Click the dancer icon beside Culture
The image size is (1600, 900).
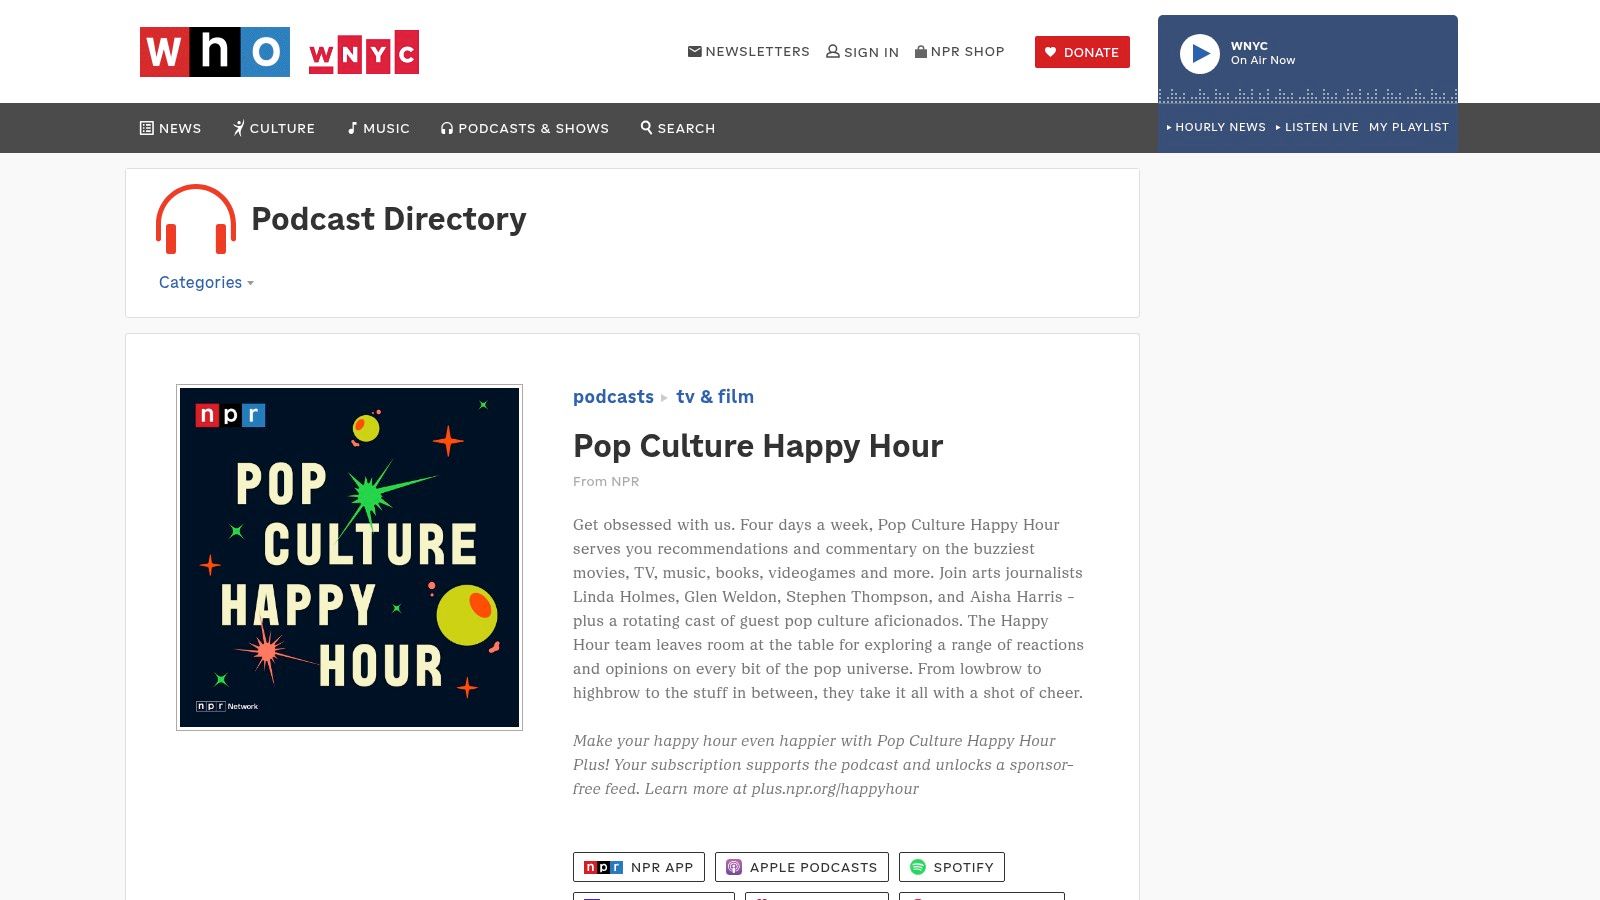239,128
